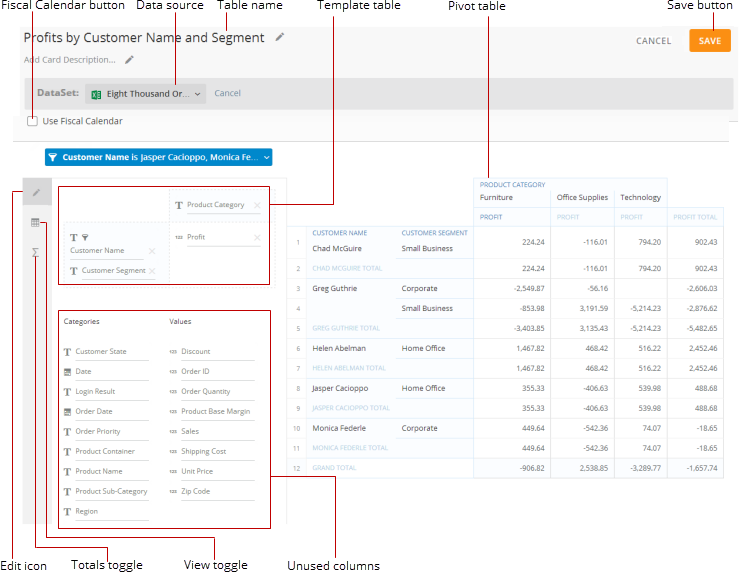Viewport: 739px width, 572px height.
Task: Expand the Customer Name filter dropdown arrow
Action: tap(267, 157)
